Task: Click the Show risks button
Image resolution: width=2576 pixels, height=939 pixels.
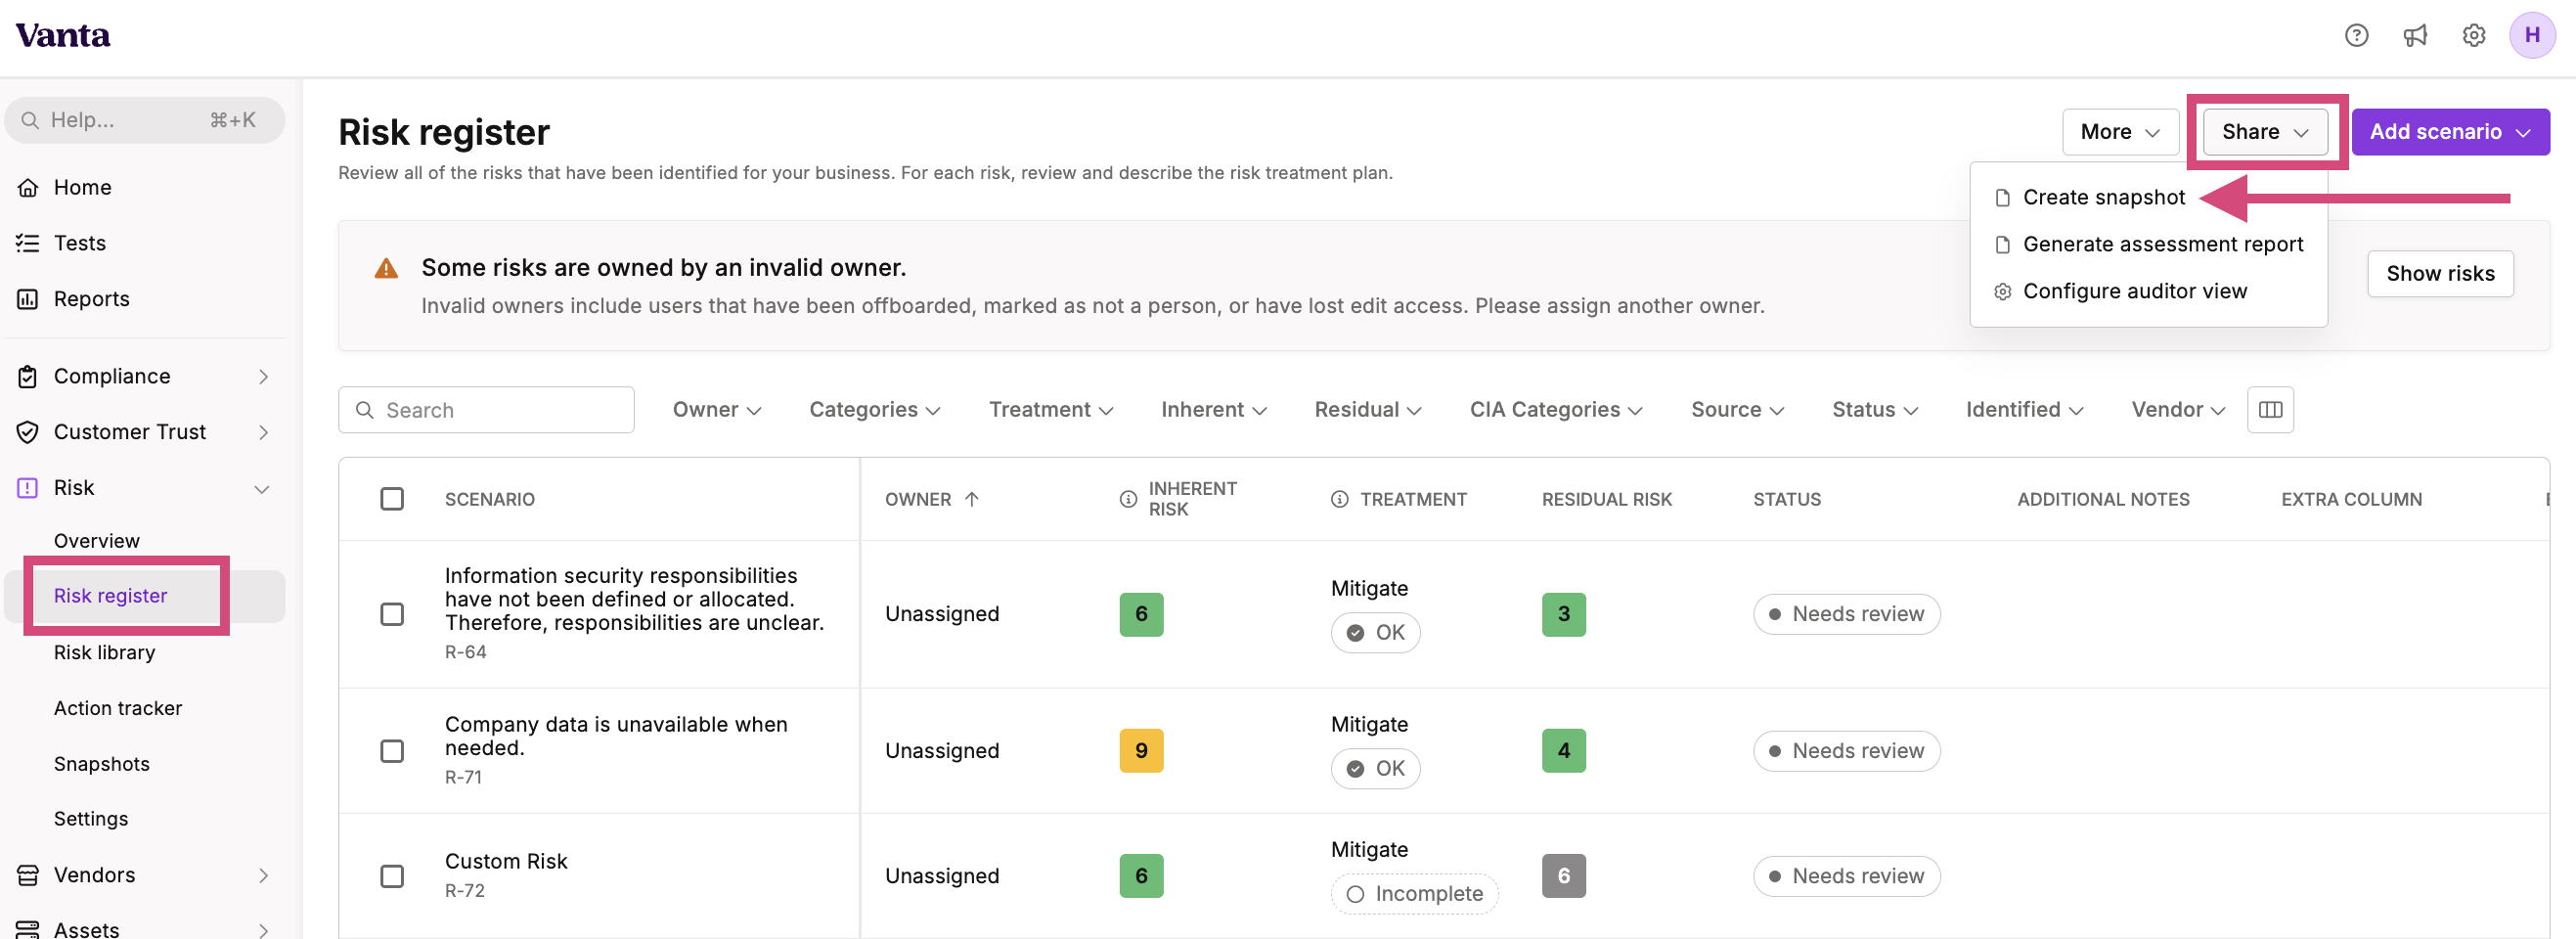Action: click(2440, 274)
